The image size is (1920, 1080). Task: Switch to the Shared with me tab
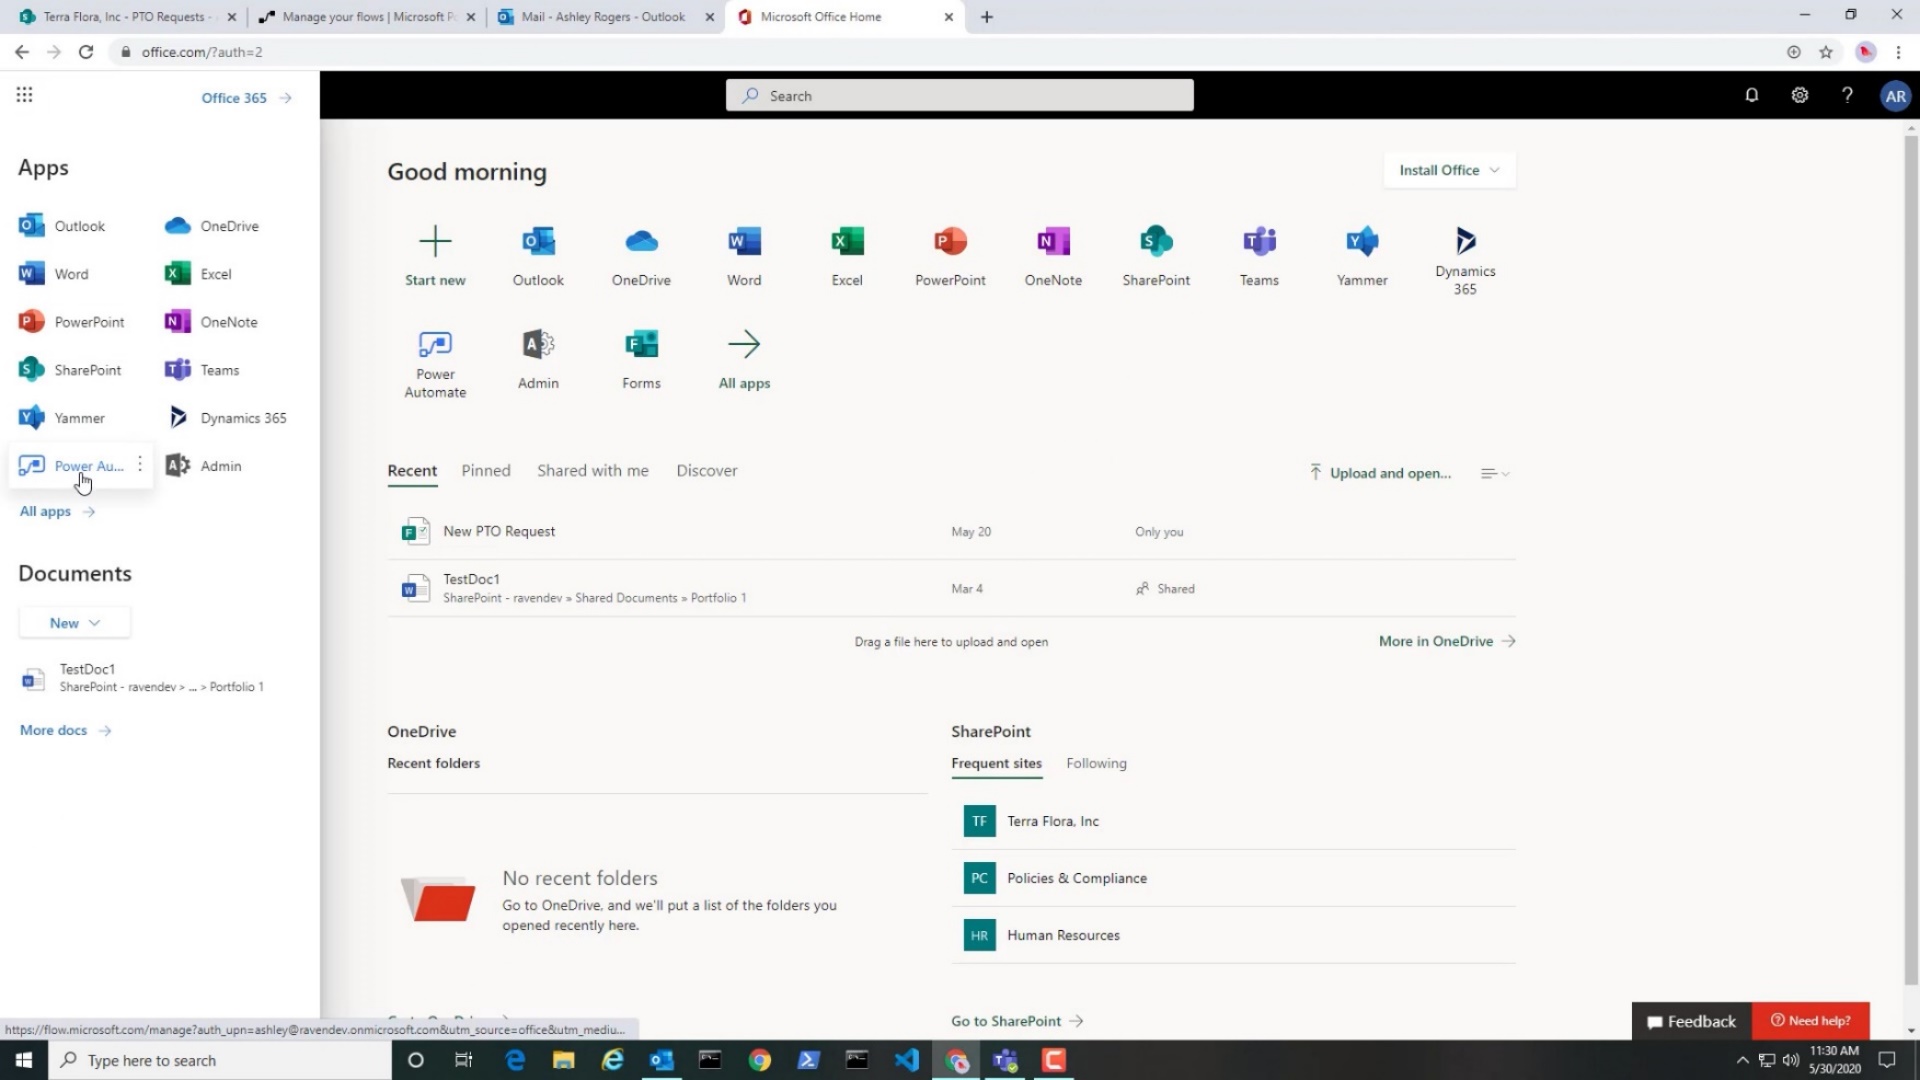point(593,470)
